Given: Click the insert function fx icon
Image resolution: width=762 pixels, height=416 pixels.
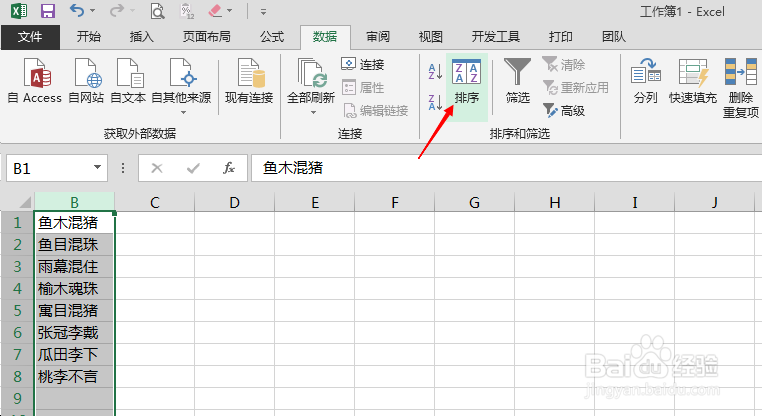Looking at the screenshot, I should [x=228, y=168].
